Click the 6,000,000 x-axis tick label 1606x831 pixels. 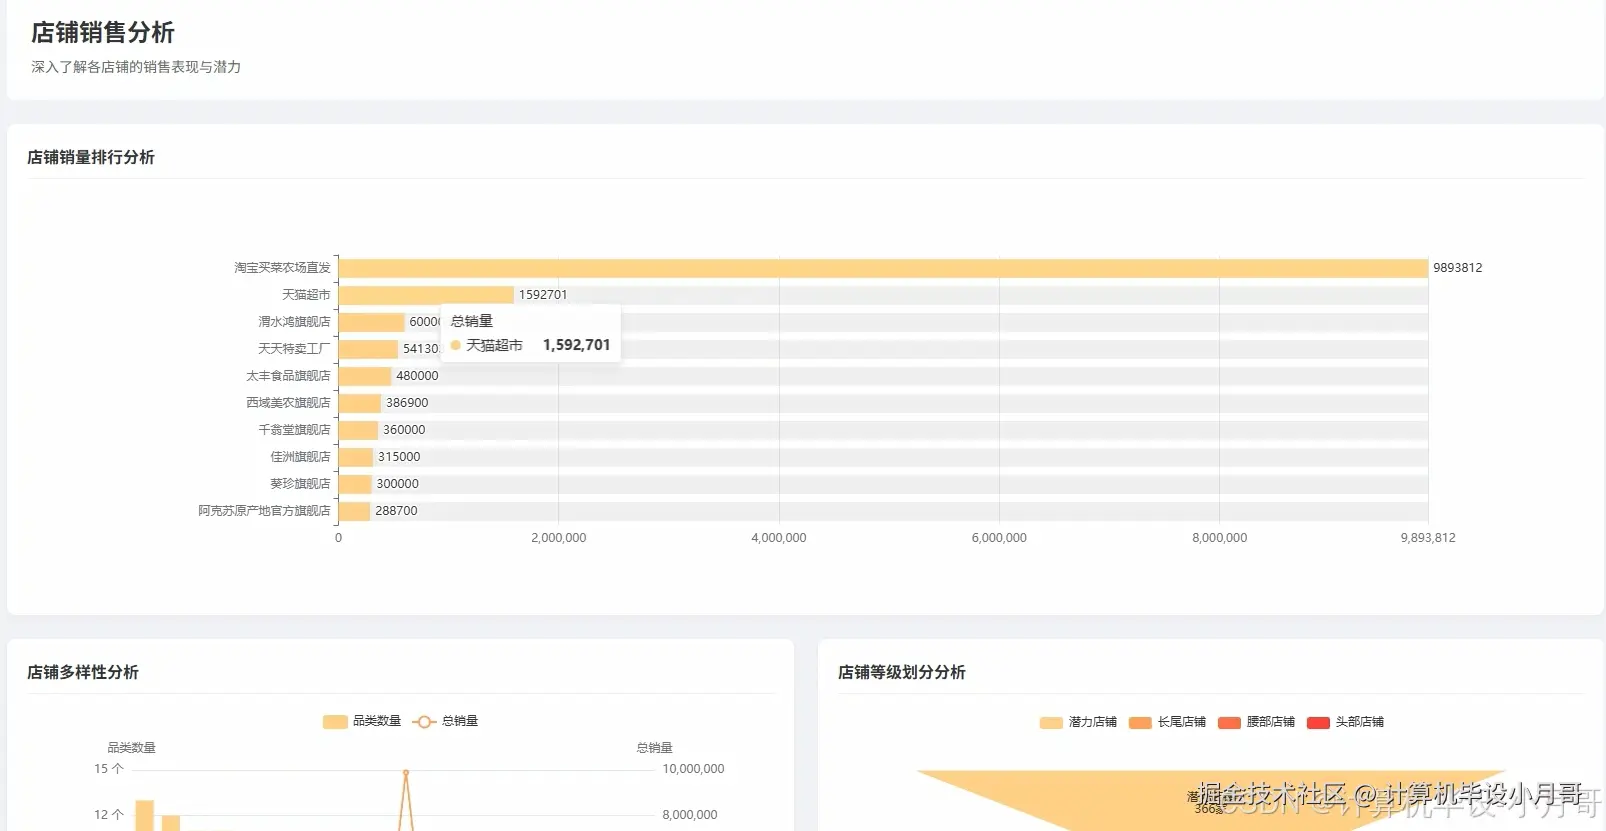click(999, 538)
